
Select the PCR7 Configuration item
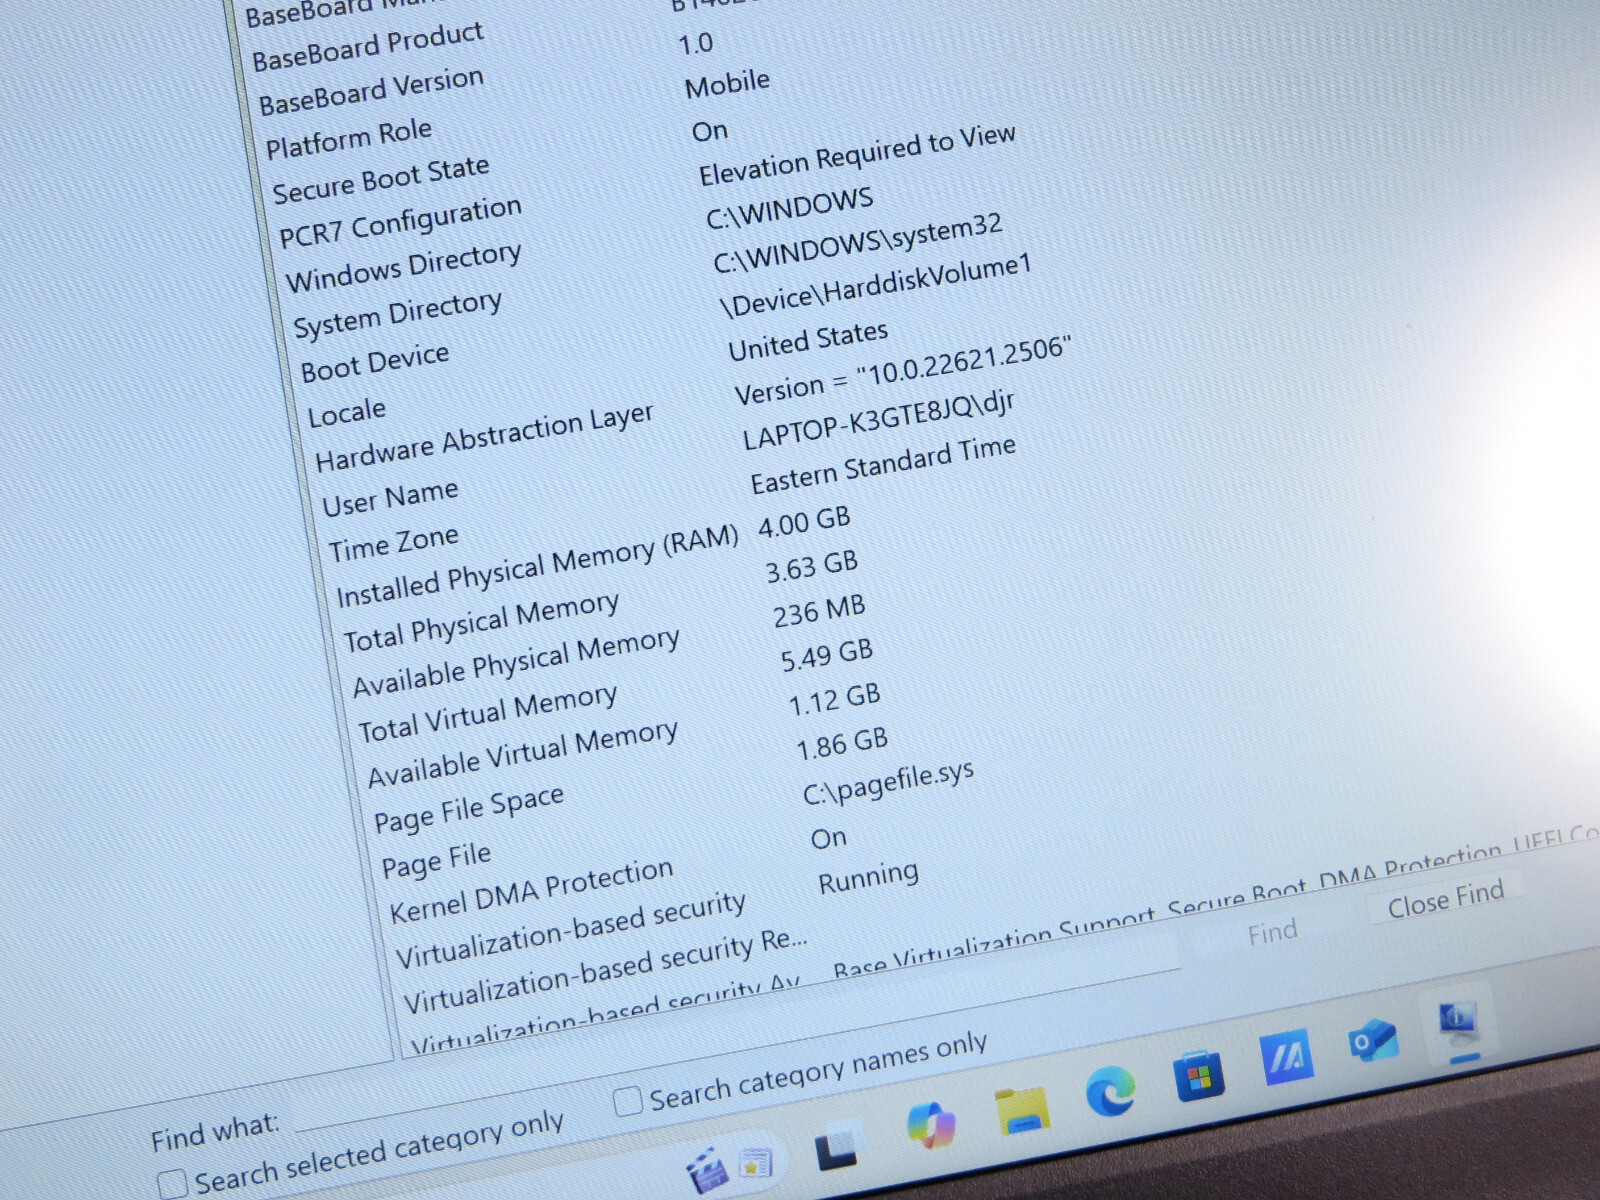tap(400, 222)
